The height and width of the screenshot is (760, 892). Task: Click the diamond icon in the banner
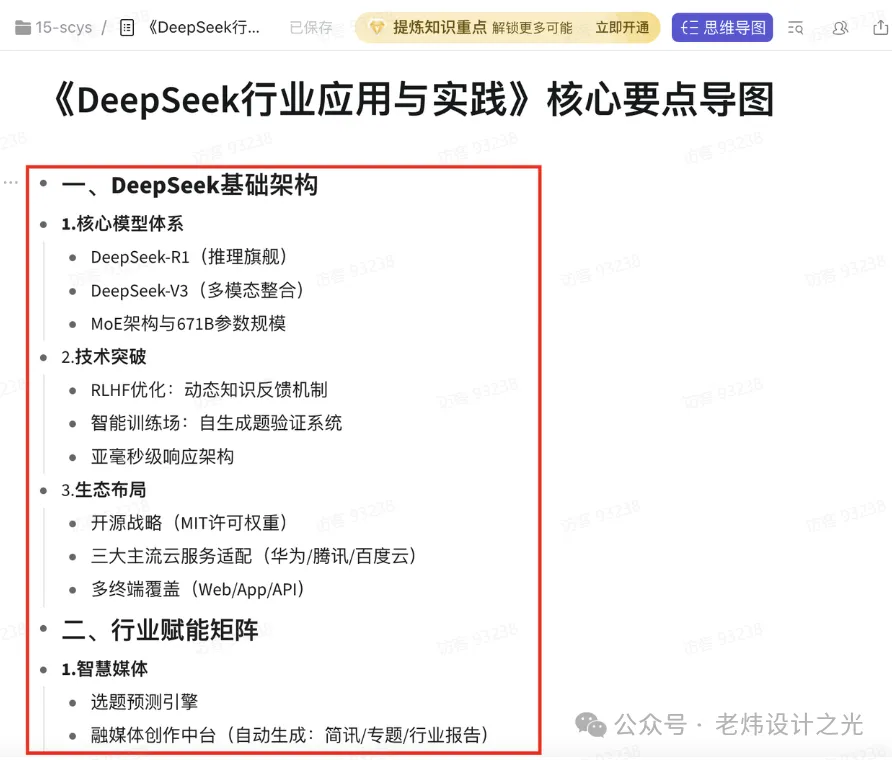[376, 27]
